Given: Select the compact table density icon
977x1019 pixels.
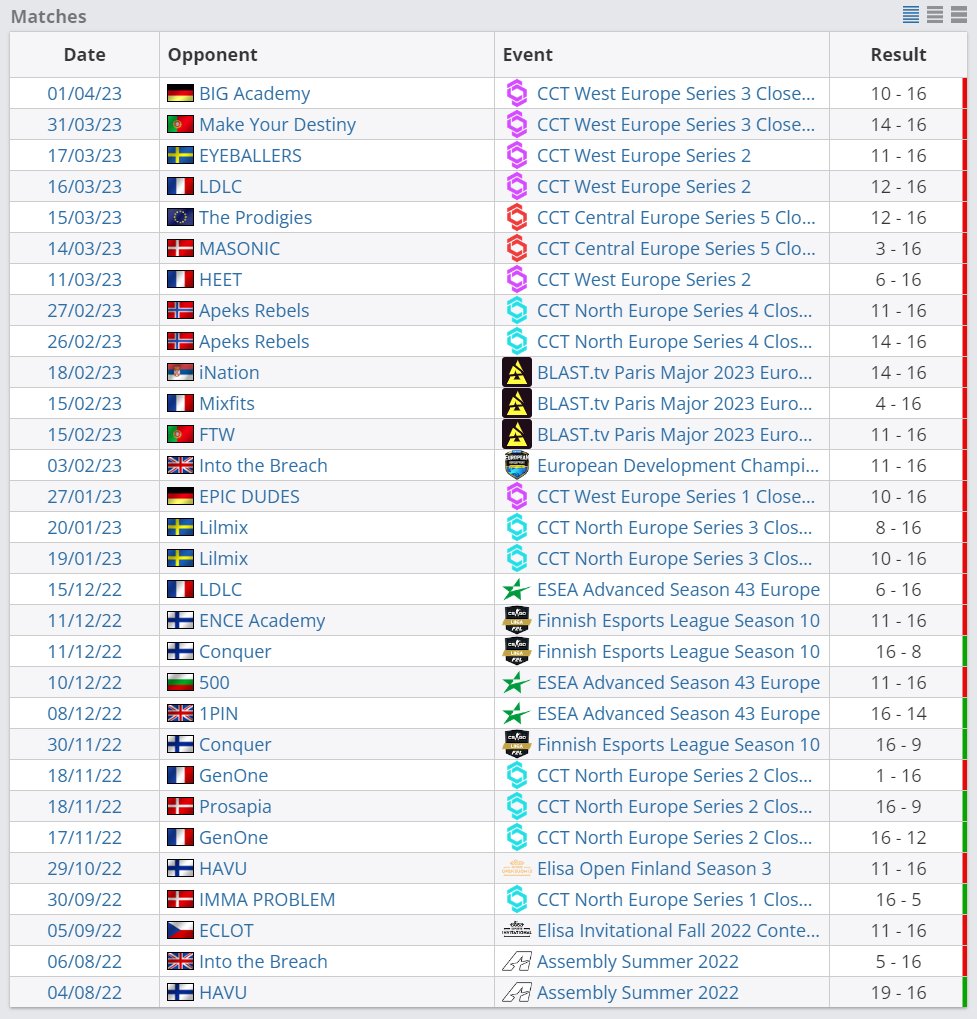Looking at the screenshot, I should (911, 14).
